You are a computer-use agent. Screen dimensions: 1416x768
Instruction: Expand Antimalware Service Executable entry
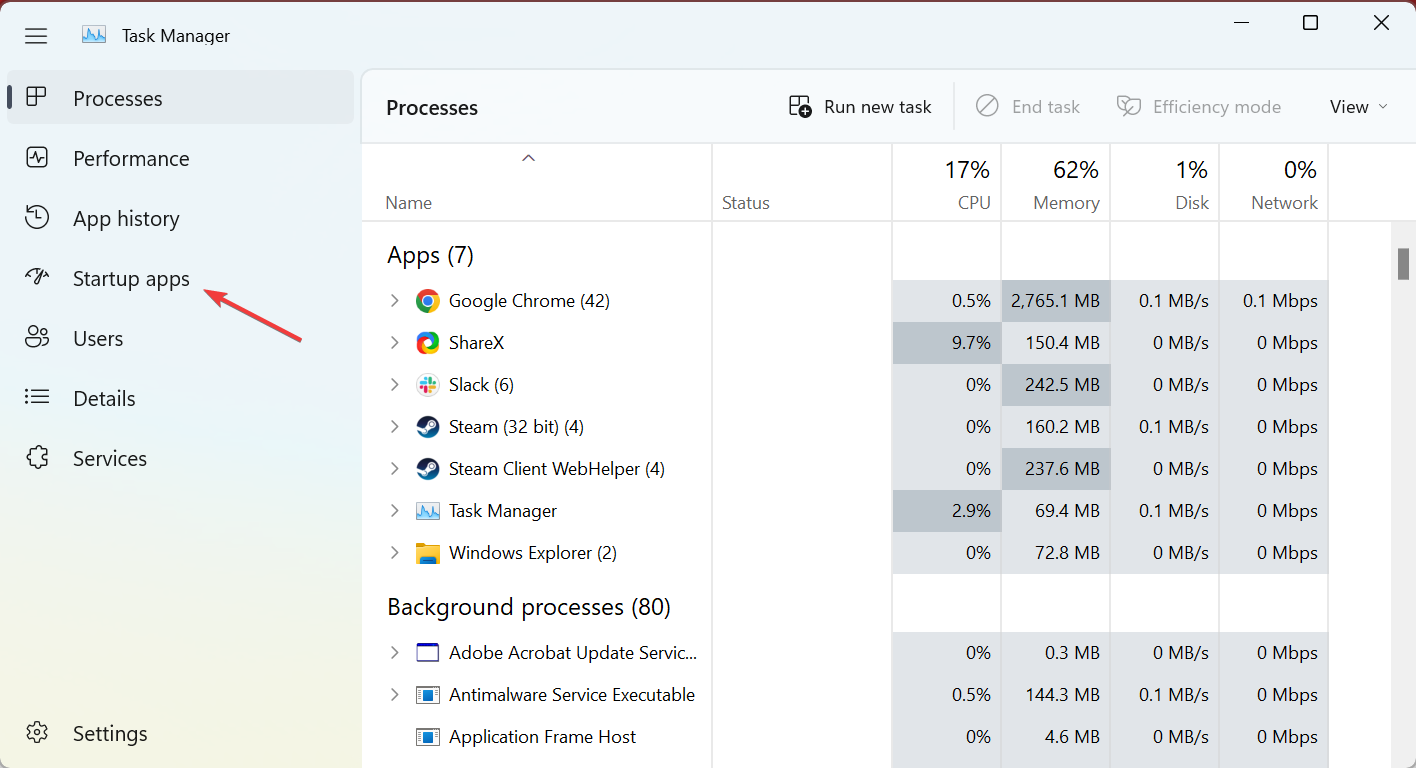394,695
